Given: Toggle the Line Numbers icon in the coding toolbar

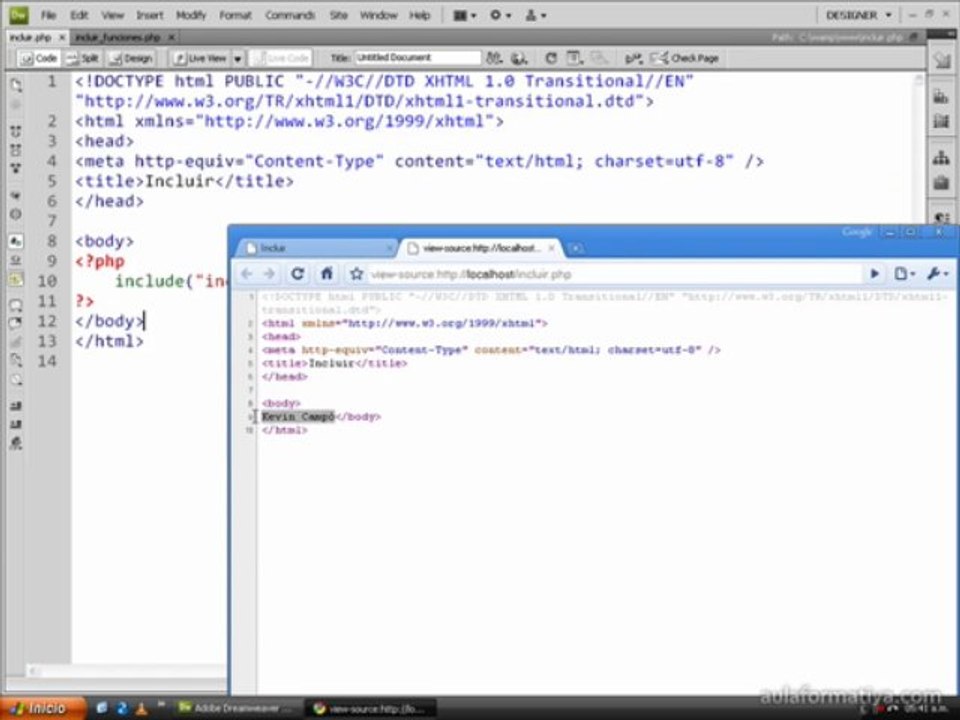Looking at the screenshot, I should point(16,242).
